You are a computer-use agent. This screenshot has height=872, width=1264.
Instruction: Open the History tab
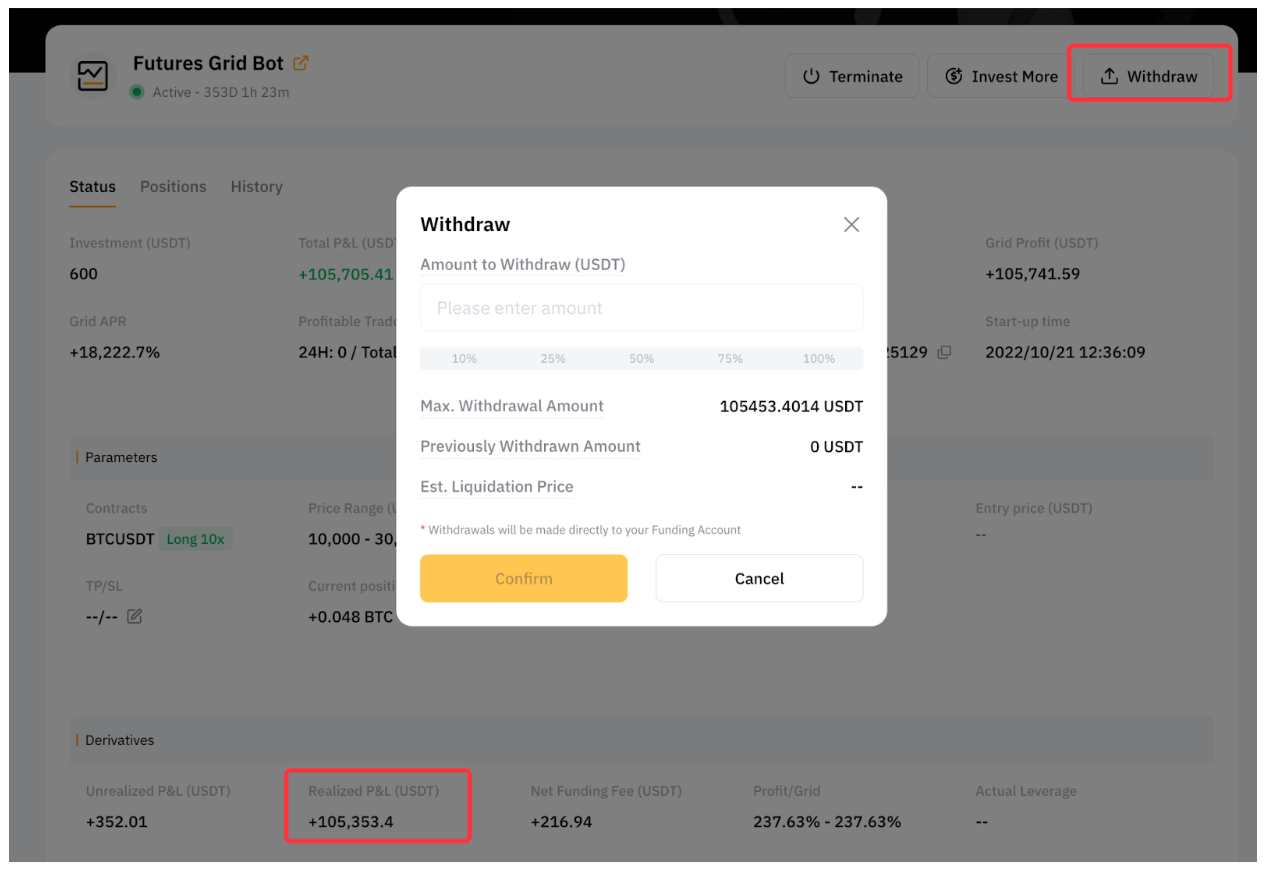pyautogui.click(x=256, y=187)
